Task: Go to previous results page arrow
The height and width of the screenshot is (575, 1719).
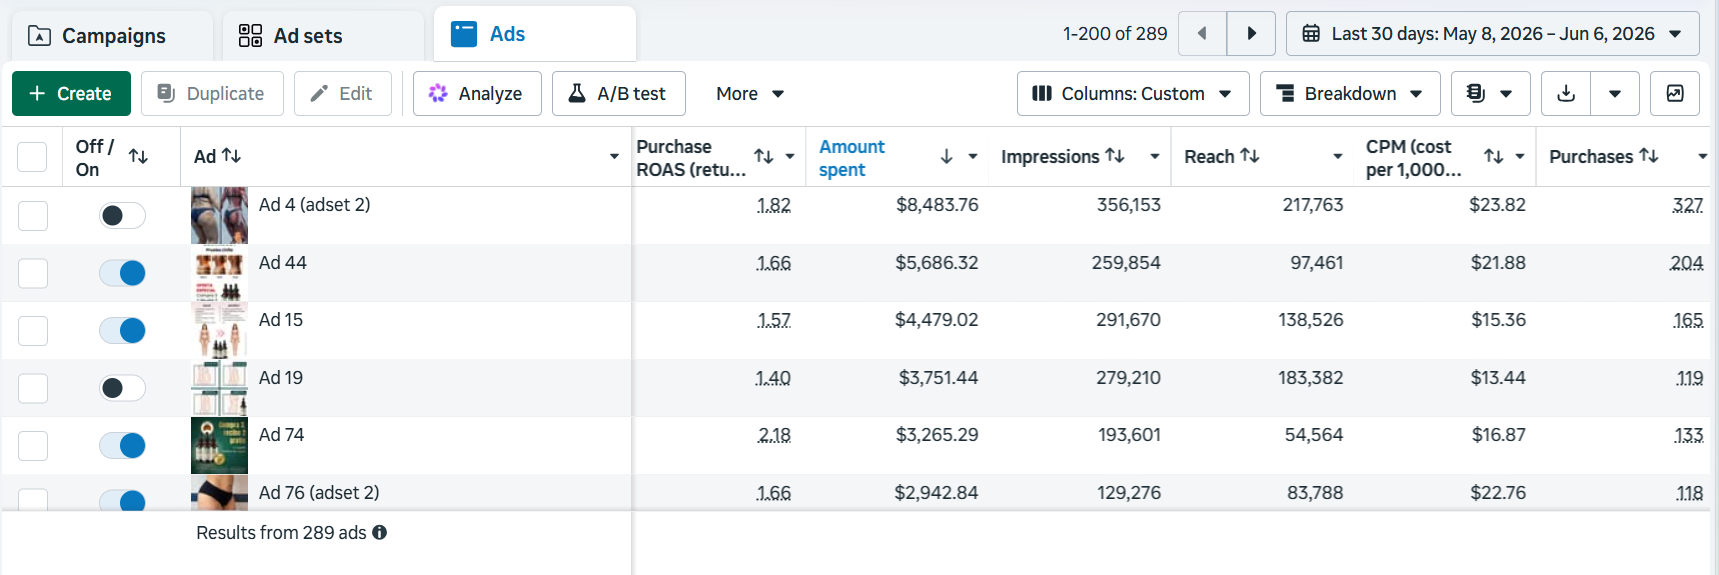Action: [x=1202, y=34]
